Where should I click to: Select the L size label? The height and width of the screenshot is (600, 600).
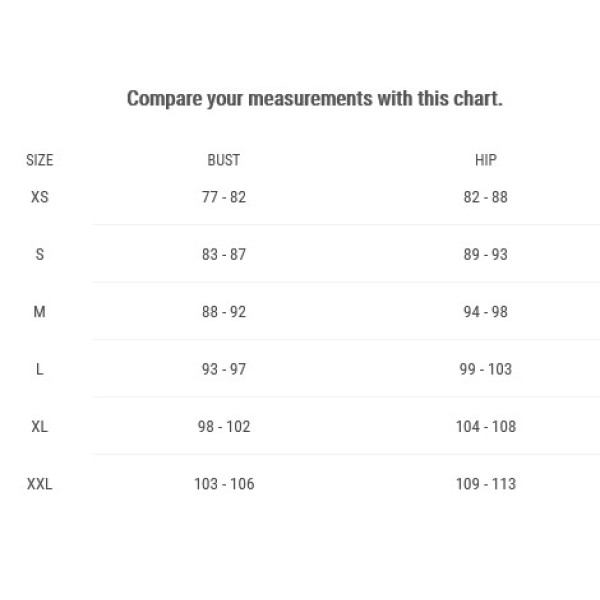(x=39, y=369)
